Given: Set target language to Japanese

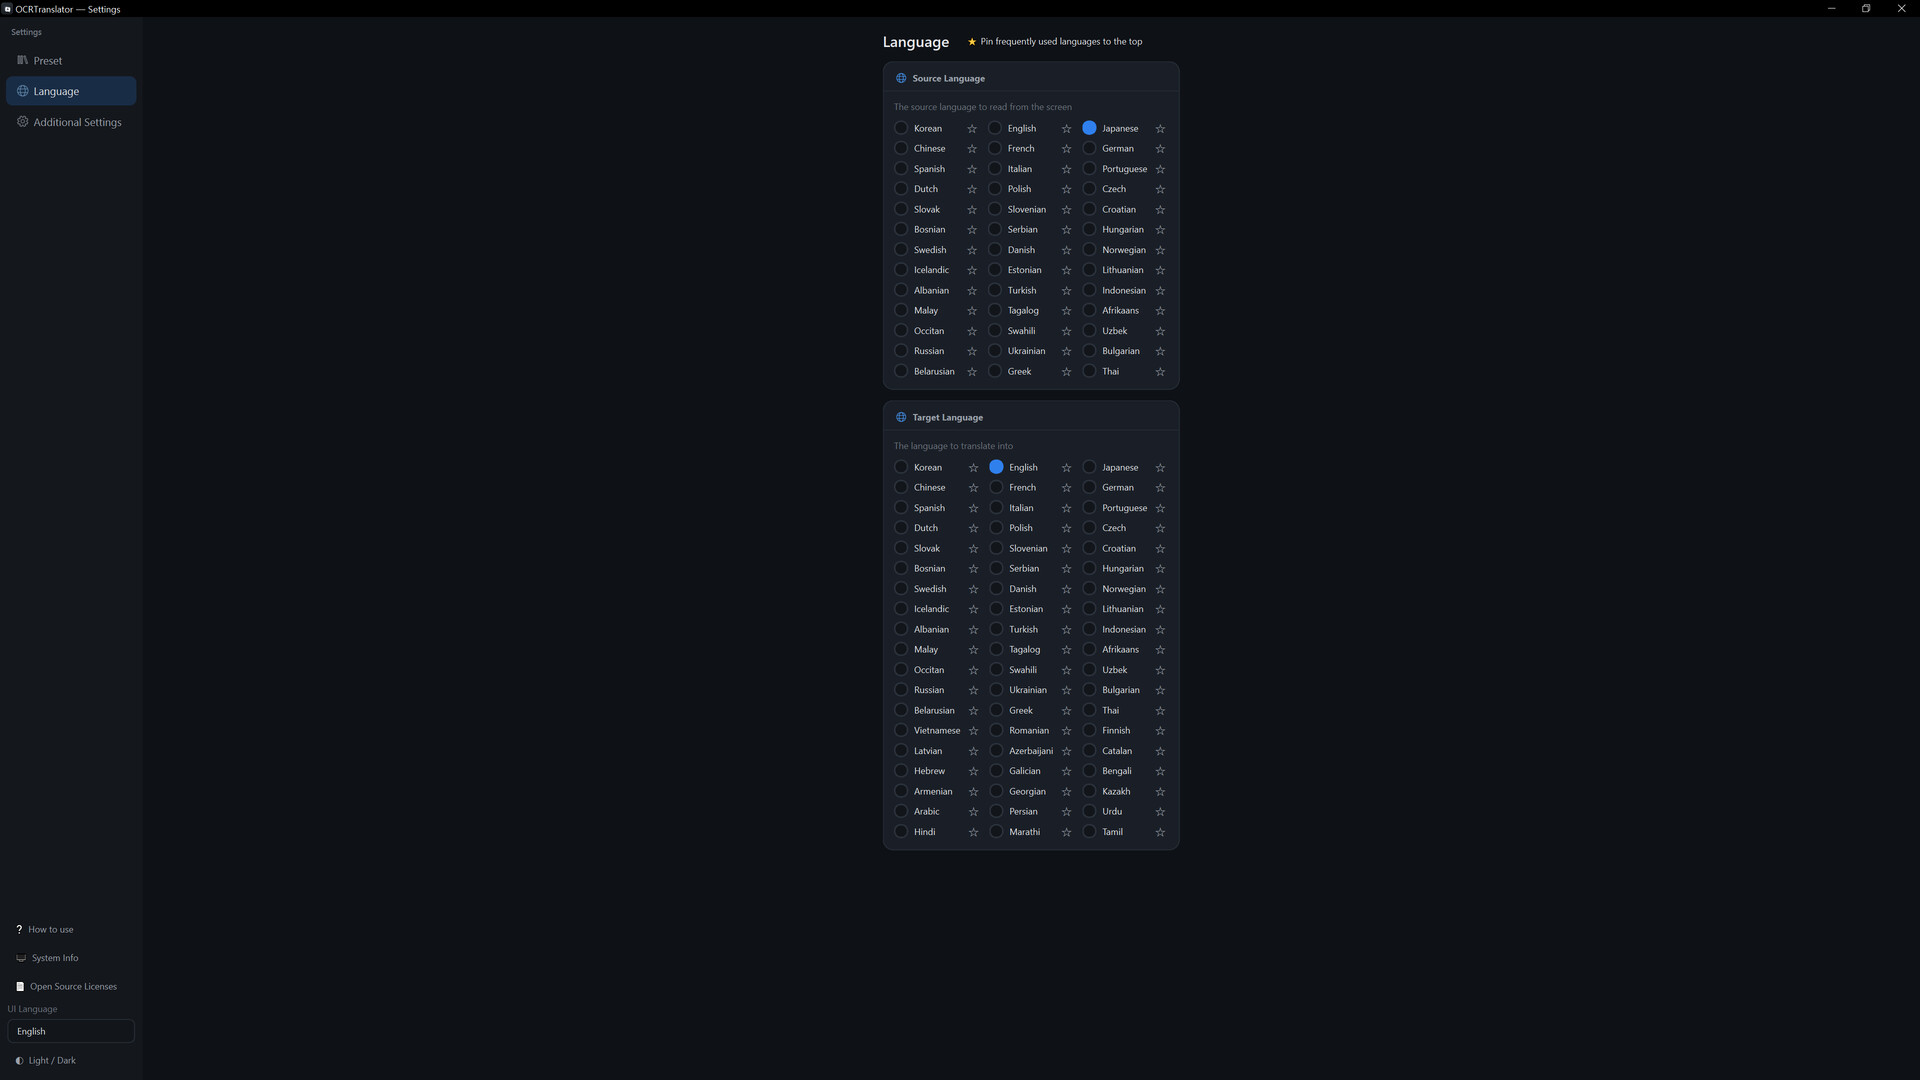Looking at the screenshot, I should (1089, 467).
